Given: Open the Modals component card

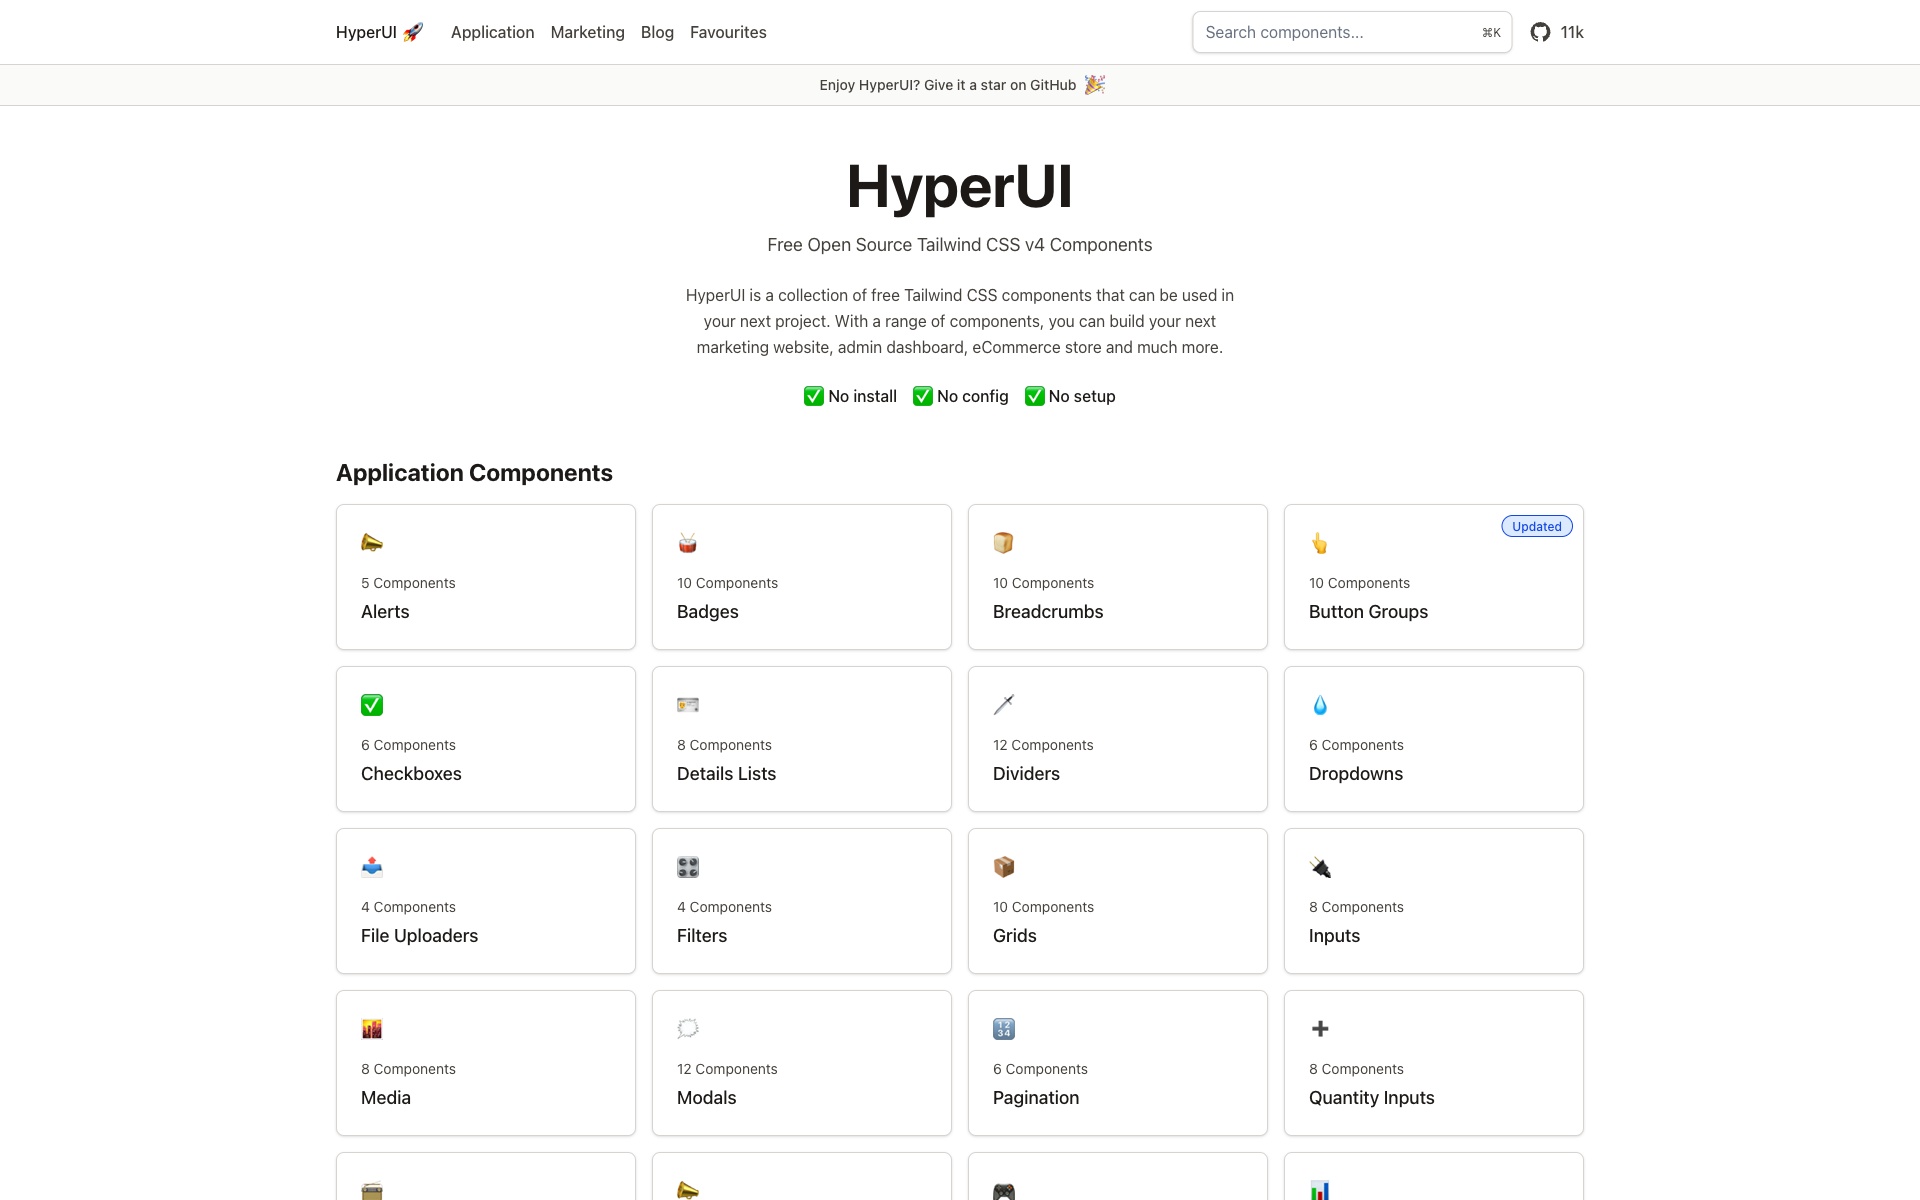Looking at the screenshot, I should [801, 1063].
